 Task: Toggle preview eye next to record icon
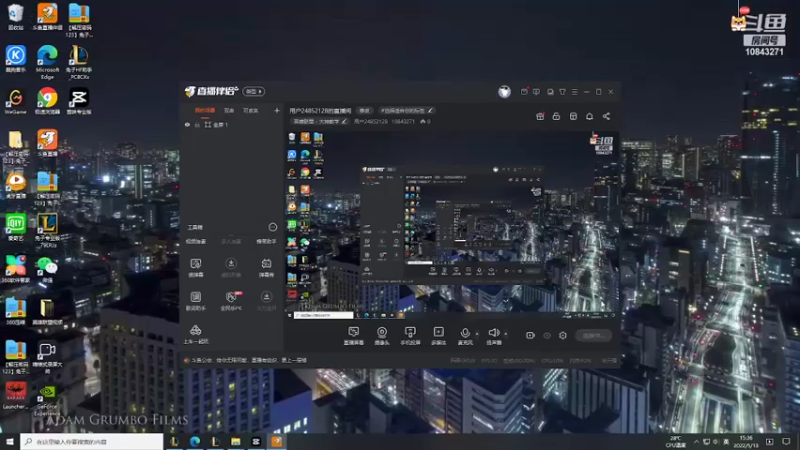[x=547, y=335]
